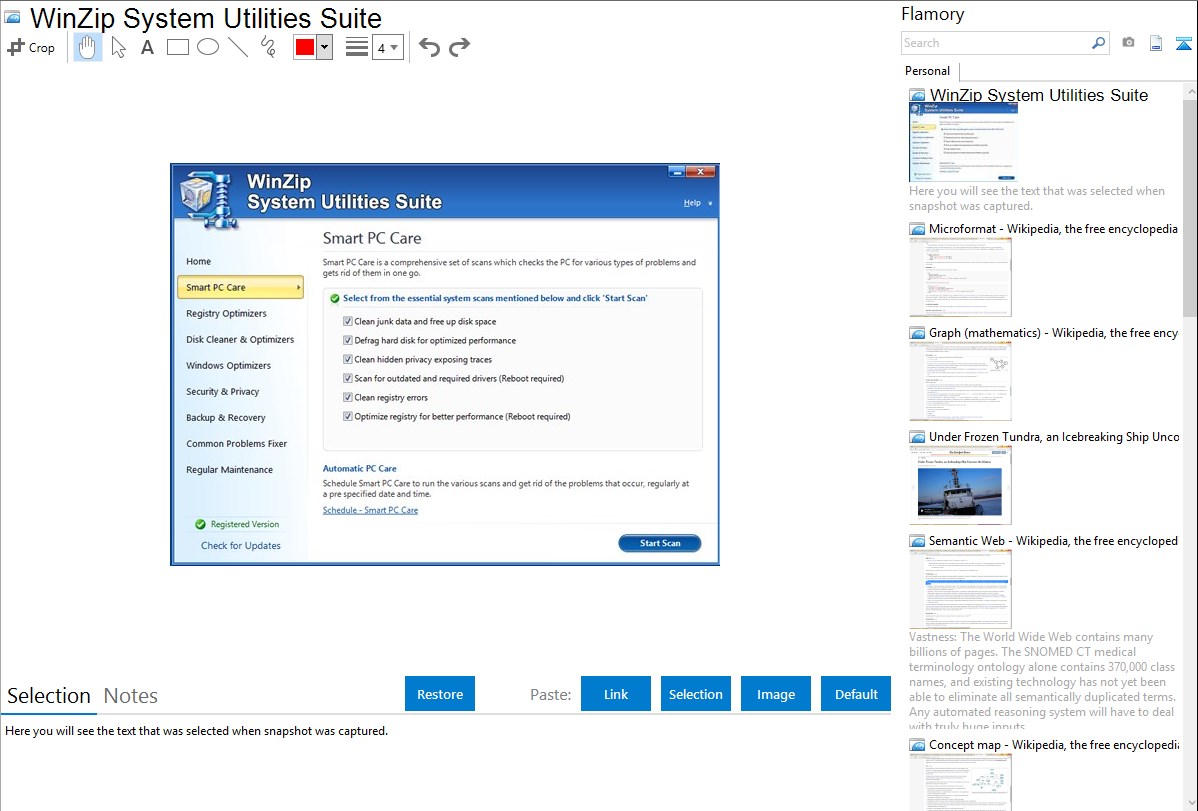Open the Graph (mathematics) snapshot thumbnail
Viewport: 1198px width, 811px height.
960,381
